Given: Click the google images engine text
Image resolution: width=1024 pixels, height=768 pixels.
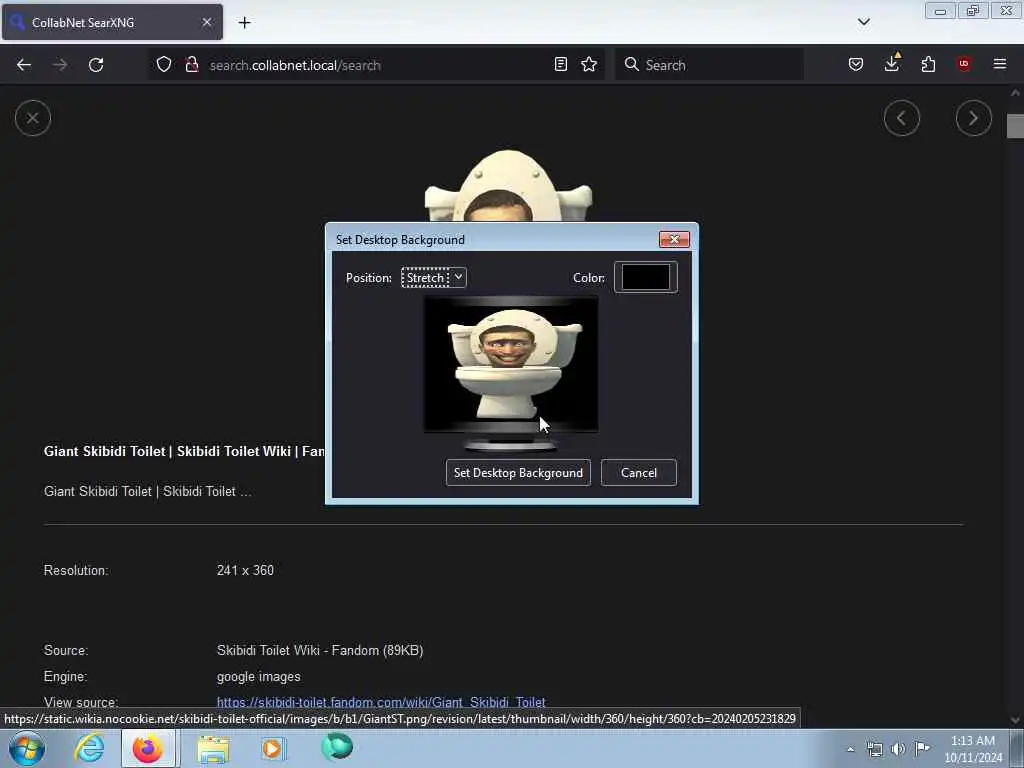Looking at the screenshot, I should coord(259,677).
